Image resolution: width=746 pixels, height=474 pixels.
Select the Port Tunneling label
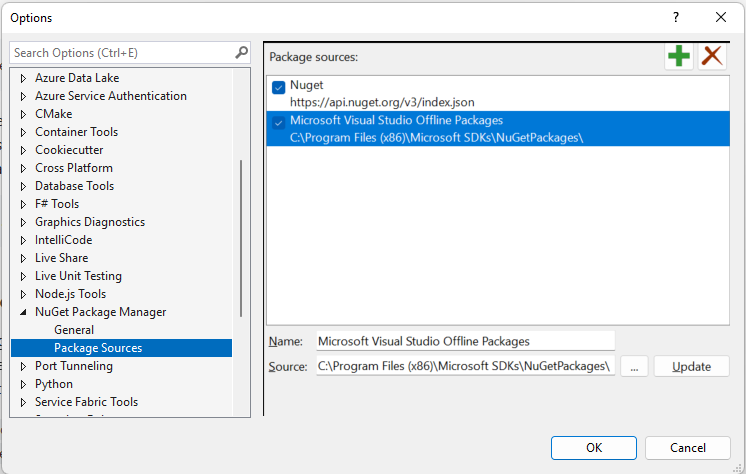(74, 366)
